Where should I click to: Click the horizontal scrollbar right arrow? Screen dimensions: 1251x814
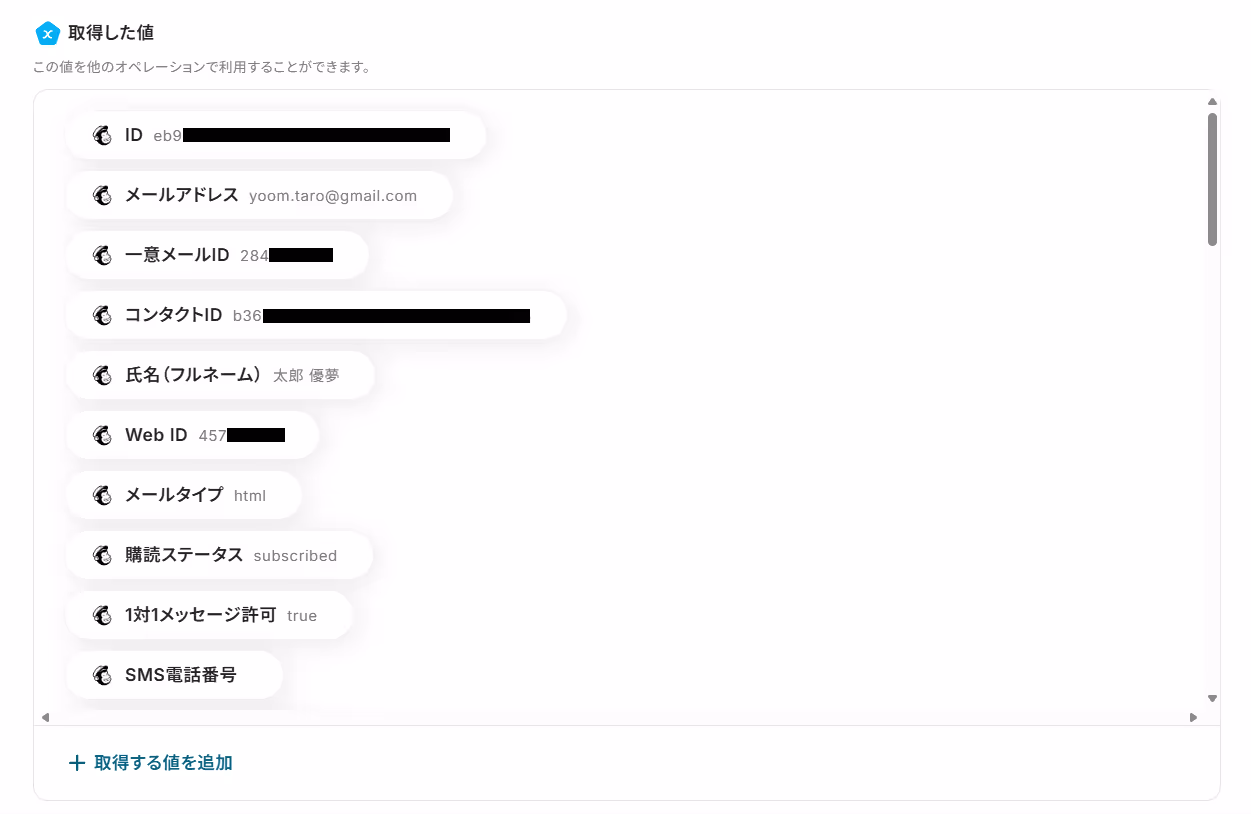click(x=1193, y=717)
